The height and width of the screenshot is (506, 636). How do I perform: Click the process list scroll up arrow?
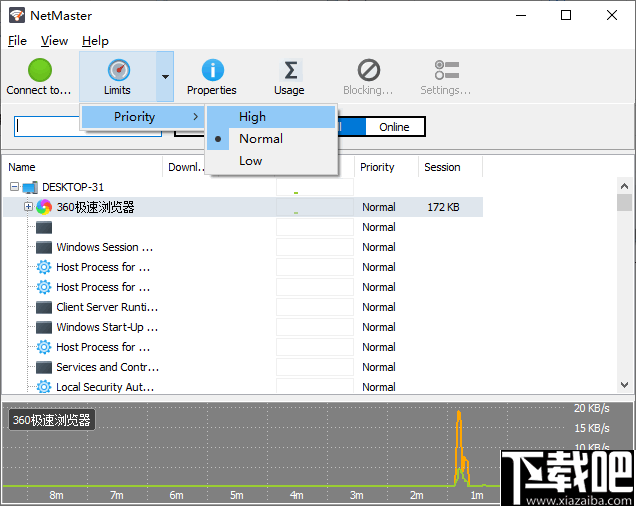click(624, 186)
